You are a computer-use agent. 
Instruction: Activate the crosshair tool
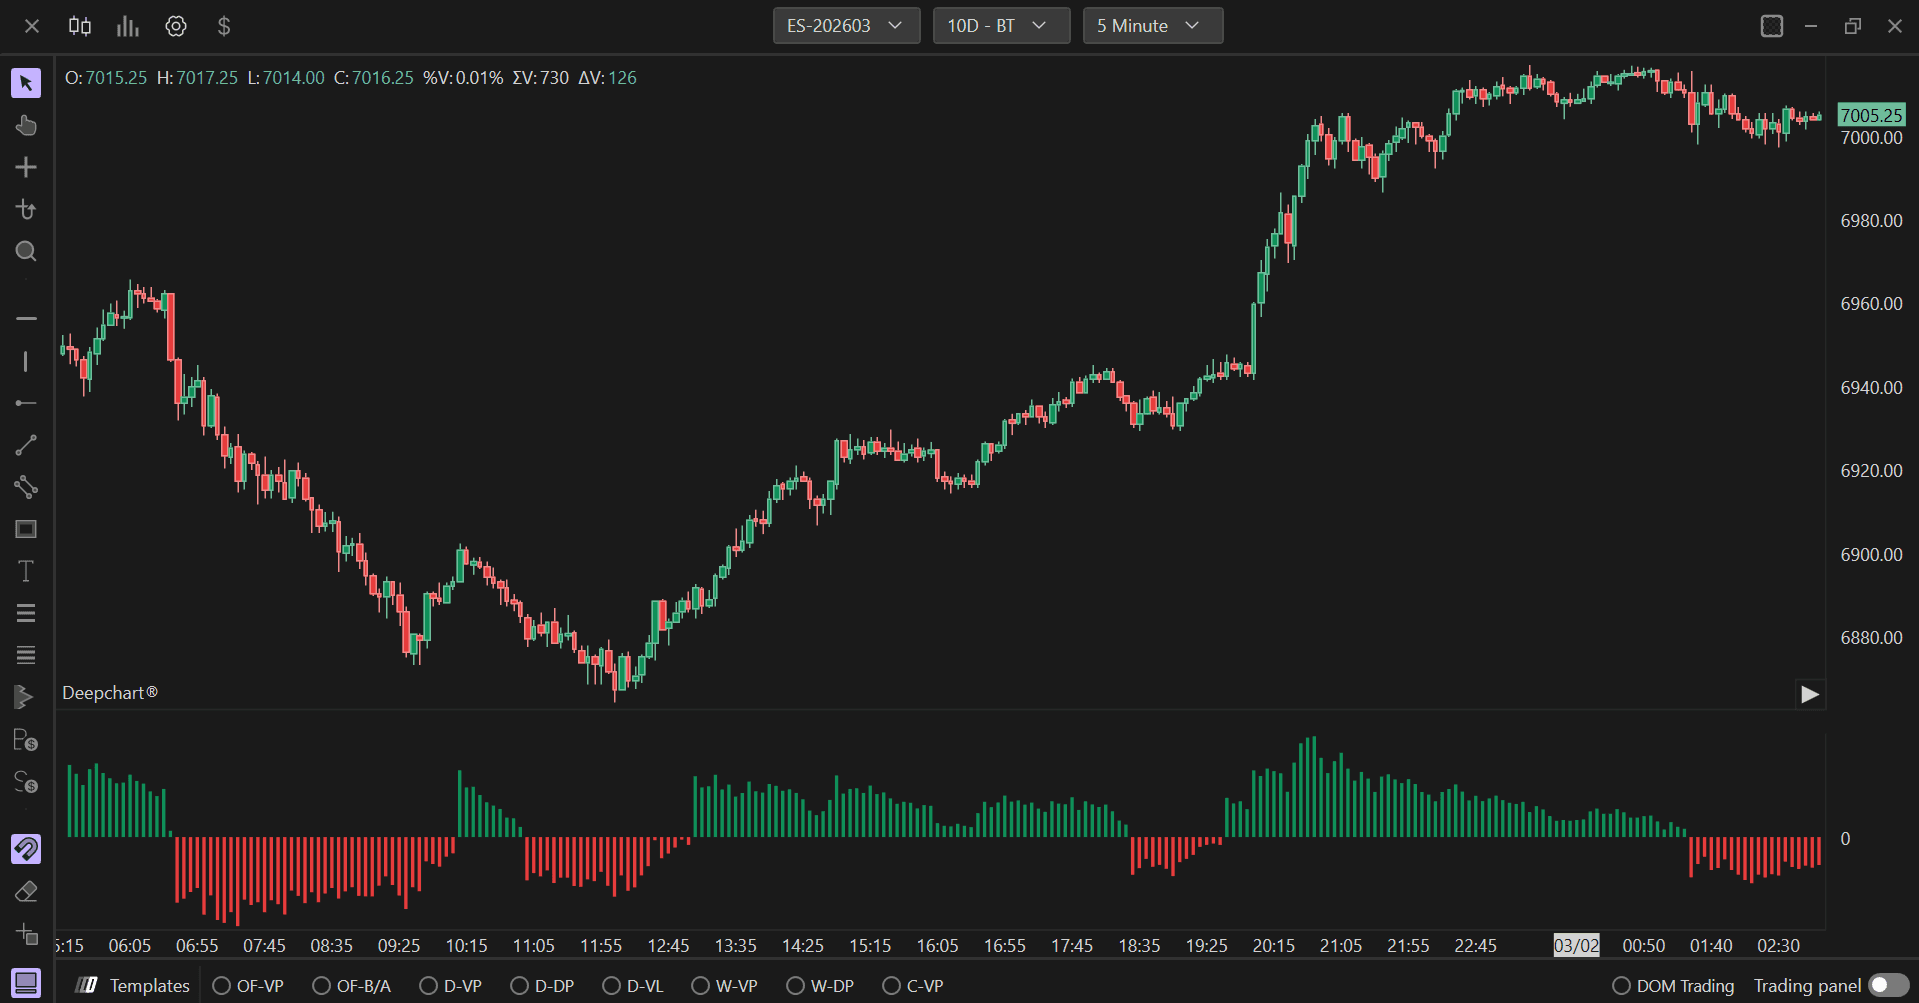(x=26, y=167)
